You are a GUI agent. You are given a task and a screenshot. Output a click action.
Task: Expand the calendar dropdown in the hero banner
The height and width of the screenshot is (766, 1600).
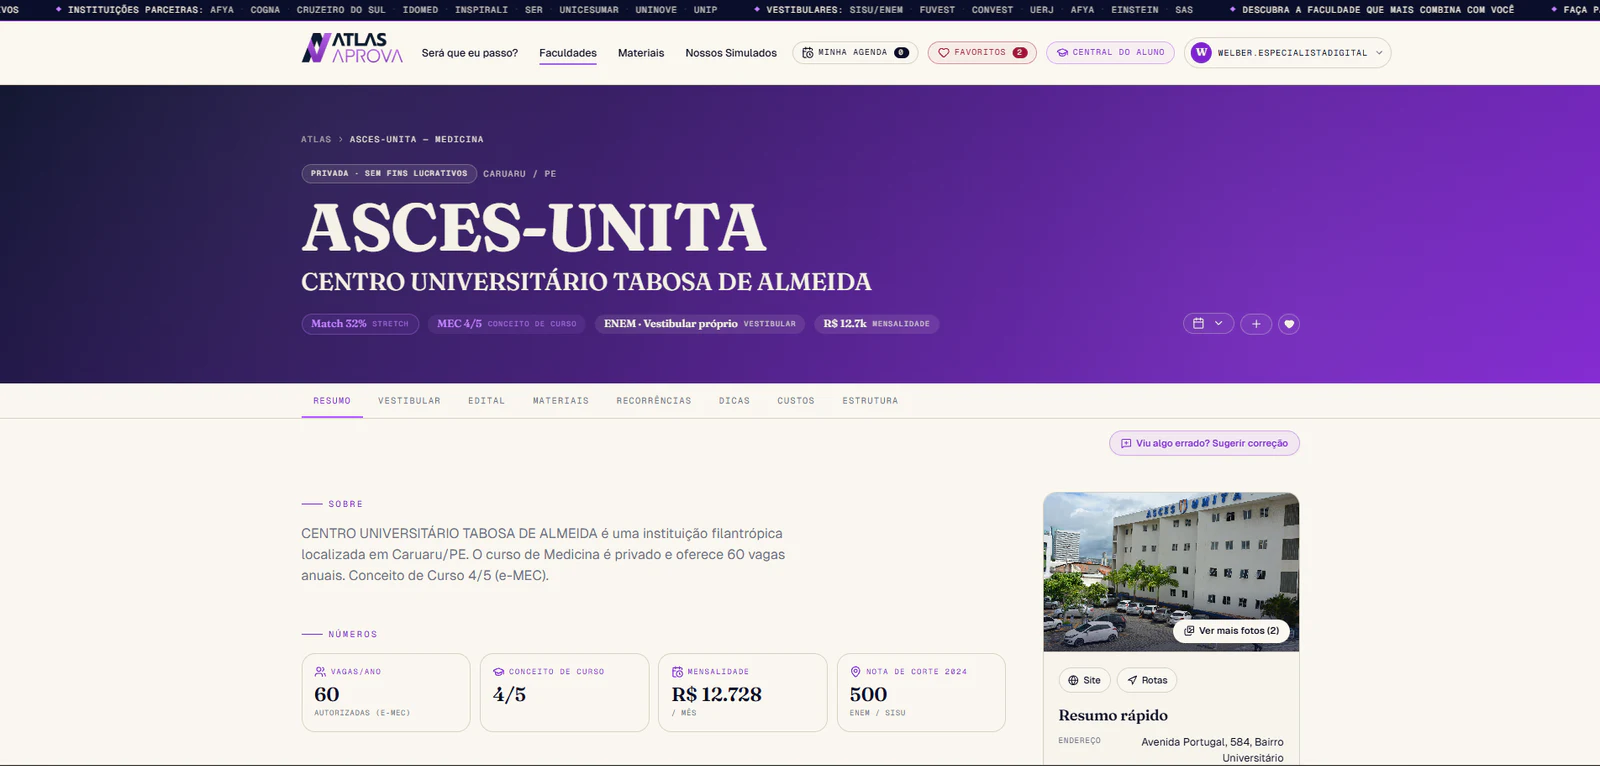[1208, 324]
